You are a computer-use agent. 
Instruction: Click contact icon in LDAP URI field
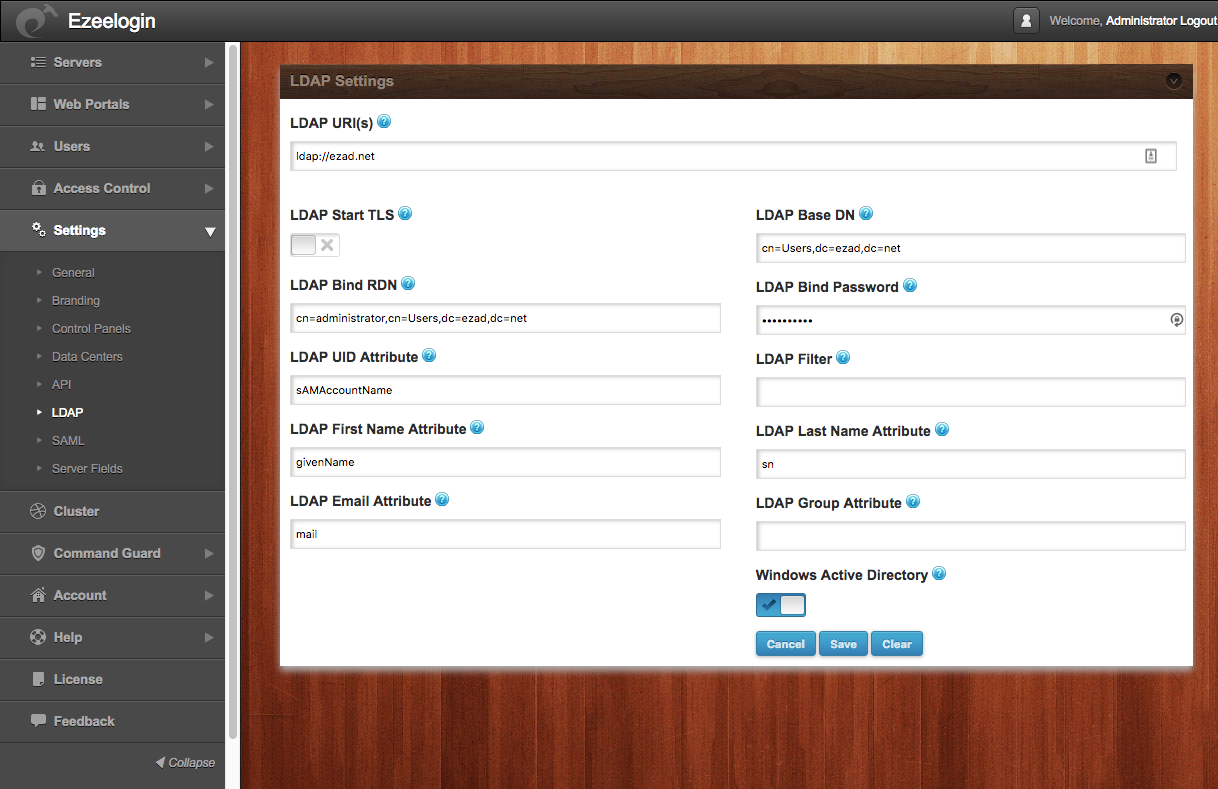click(x=1151, y=156)
